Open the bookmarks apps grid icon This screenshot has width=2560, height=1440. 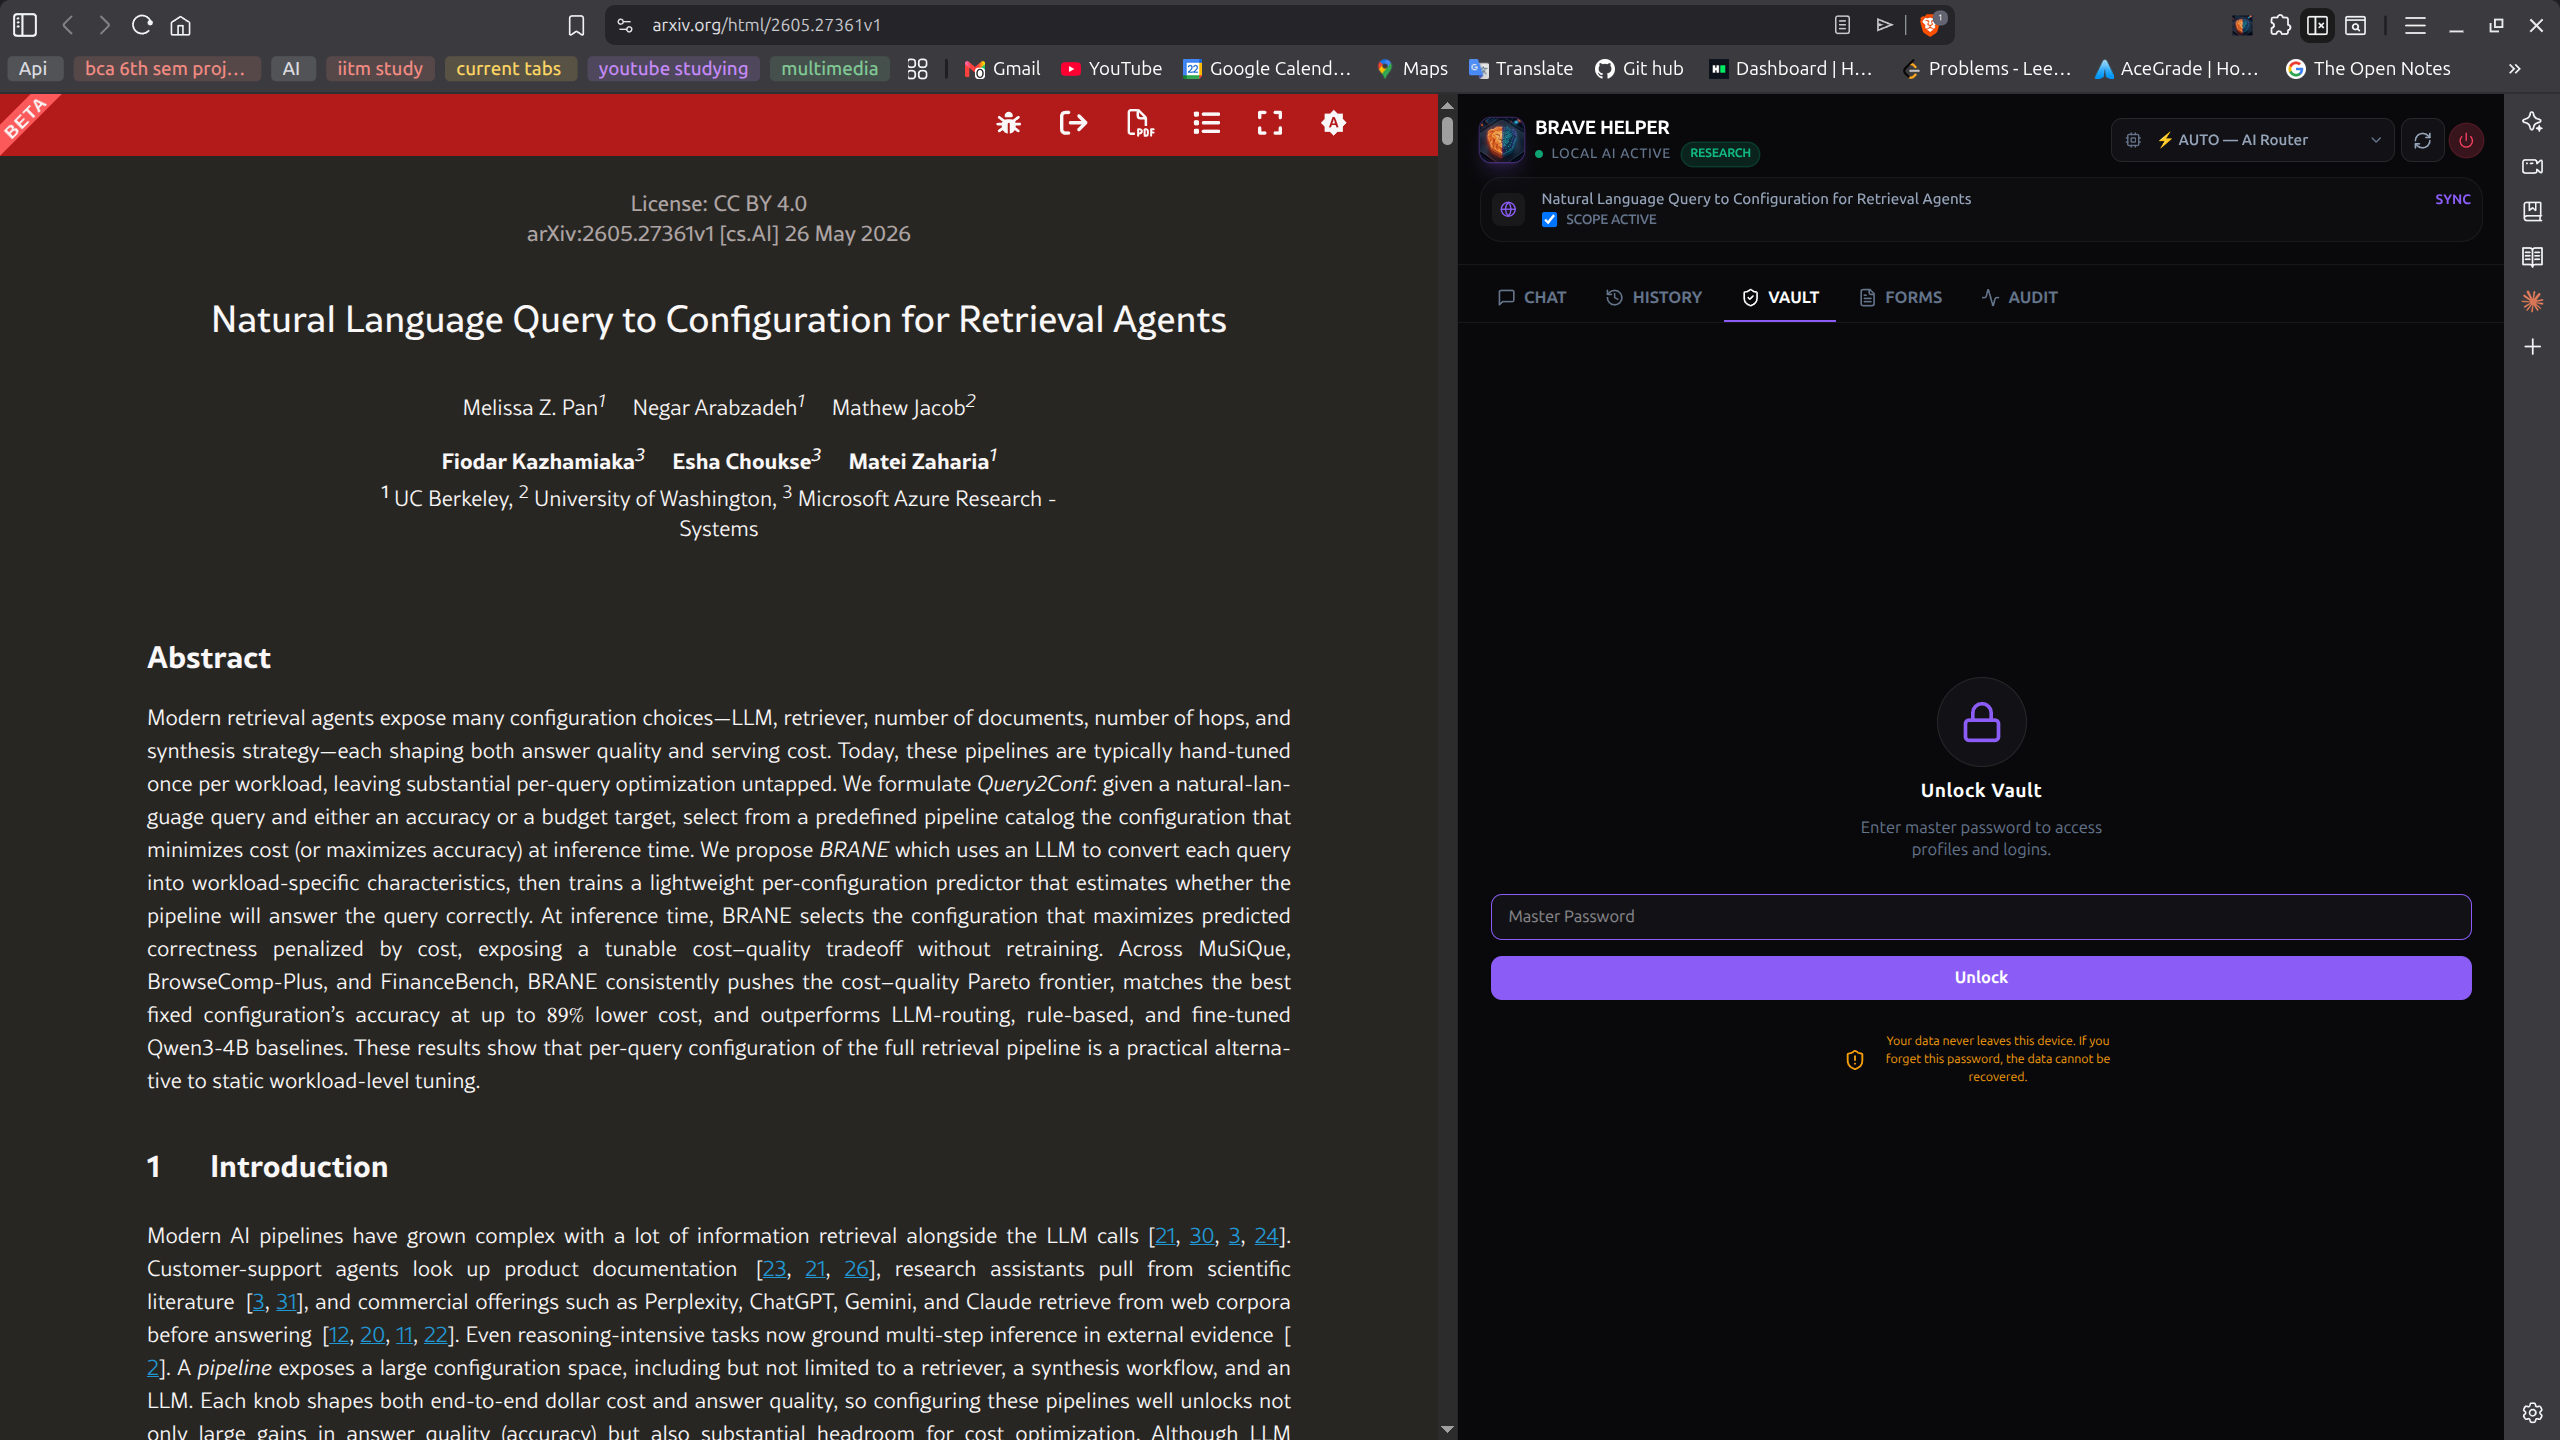point(917,69)
